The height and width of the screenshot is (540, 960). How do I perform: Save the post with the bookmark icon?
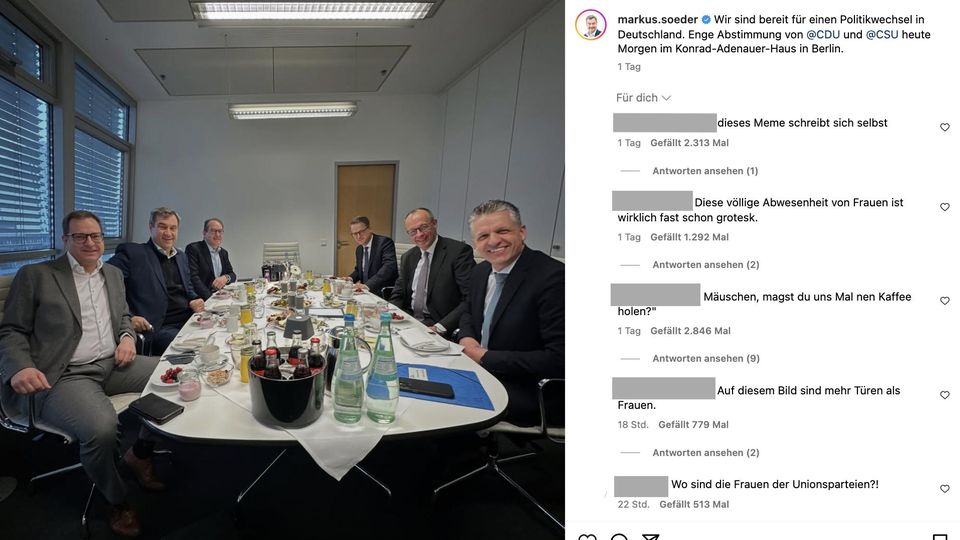coord(939,537)
